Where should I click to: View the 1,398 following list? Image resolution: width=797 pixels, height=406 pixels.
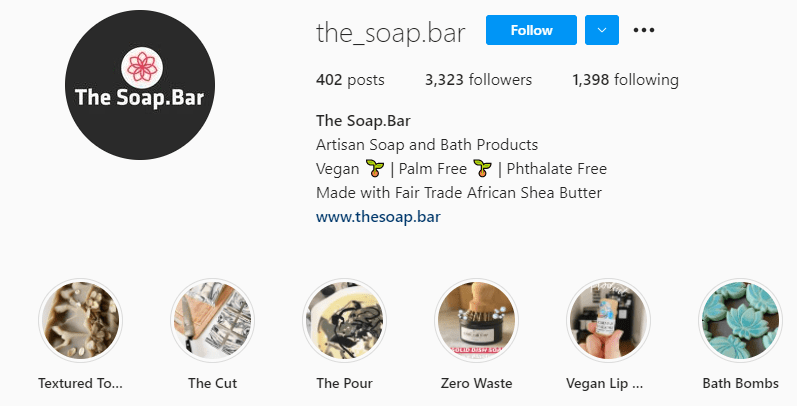[625, 80]
